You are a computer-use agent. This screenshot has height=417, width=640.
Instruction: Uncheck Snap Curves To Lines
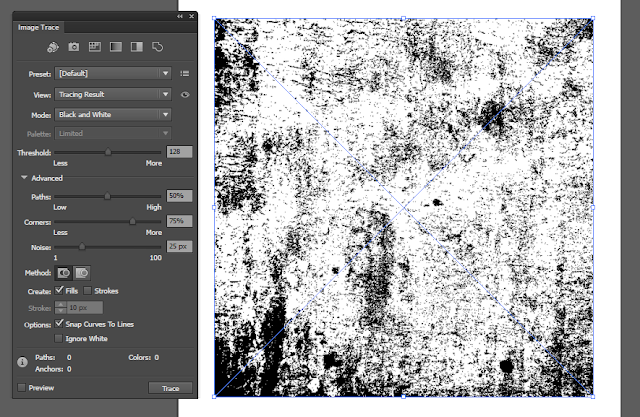coord(59,324)
